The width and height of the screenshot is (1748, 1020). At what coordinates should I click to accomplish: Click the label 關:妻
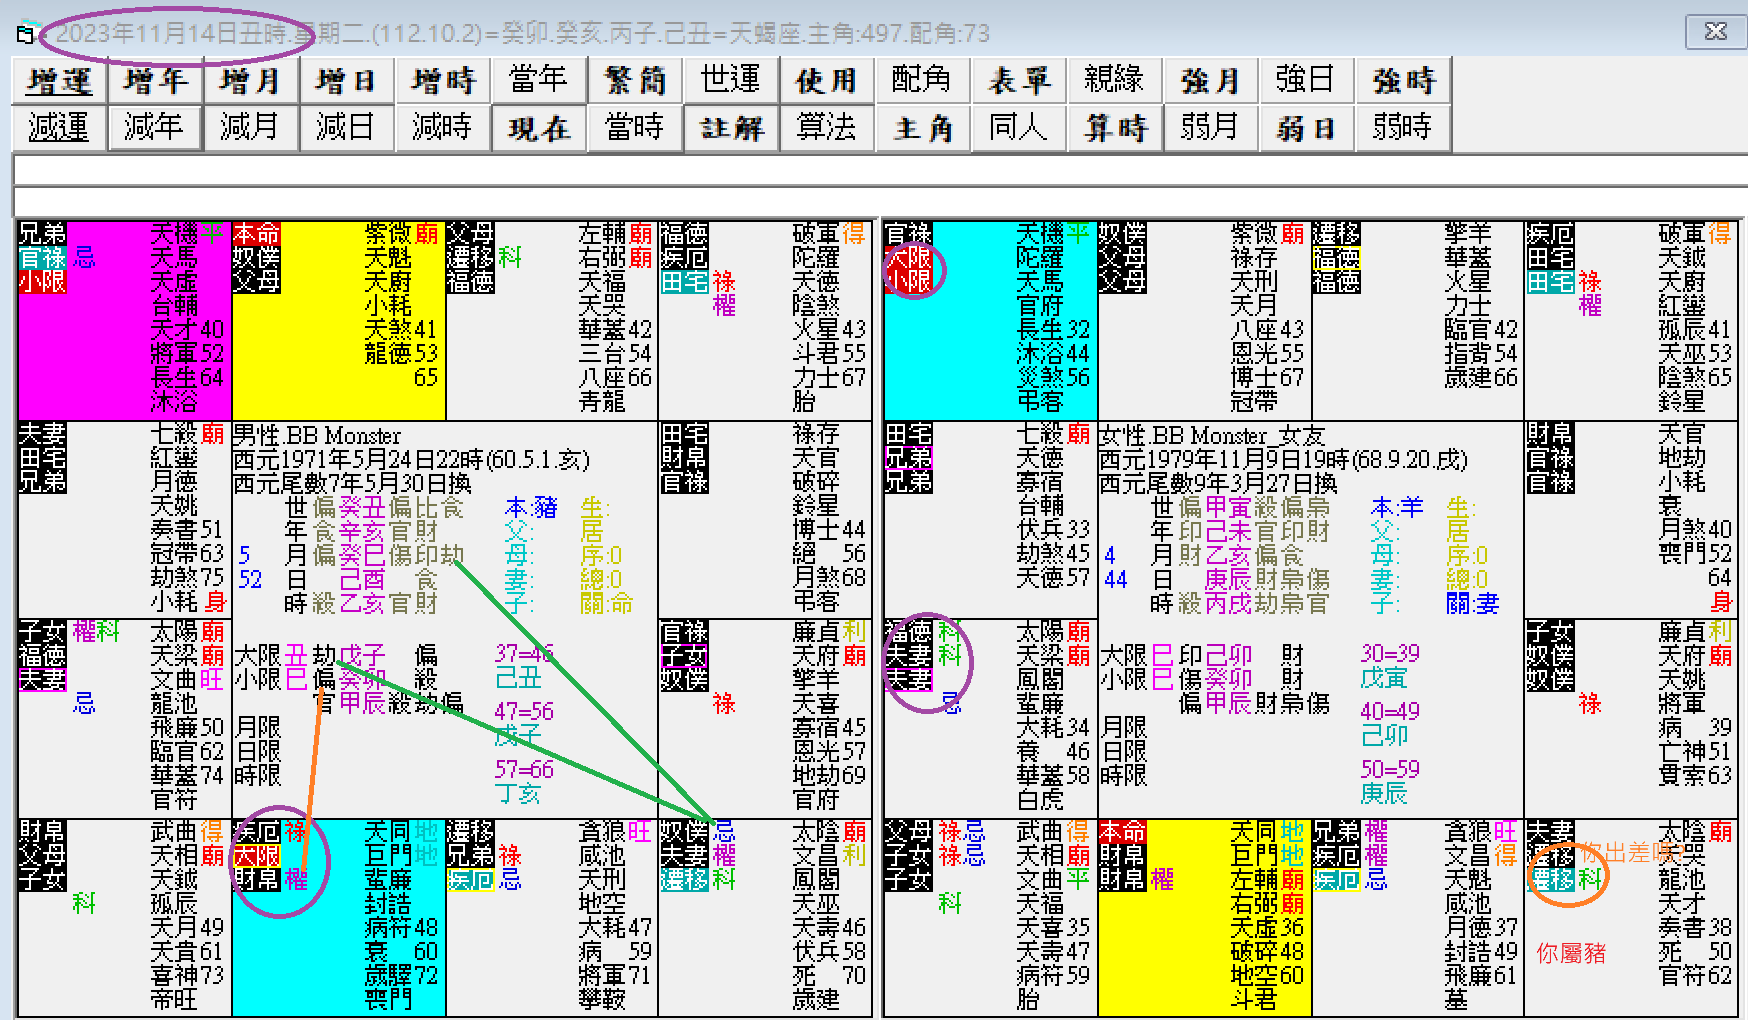(1473, 603)
